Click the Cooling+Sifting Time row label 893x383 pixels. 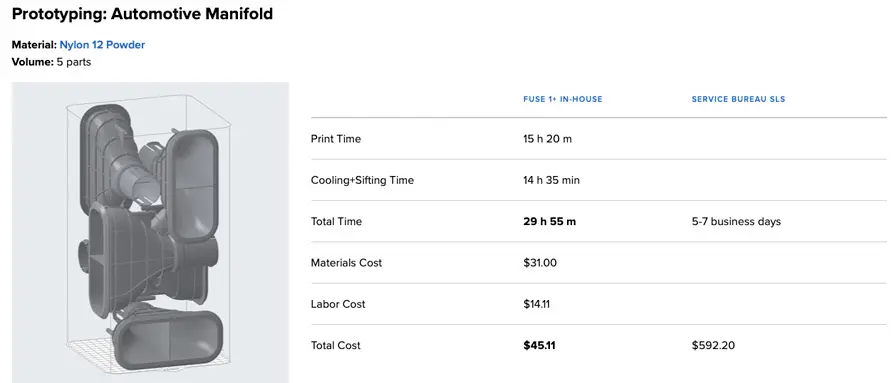(x=362, y=180)
